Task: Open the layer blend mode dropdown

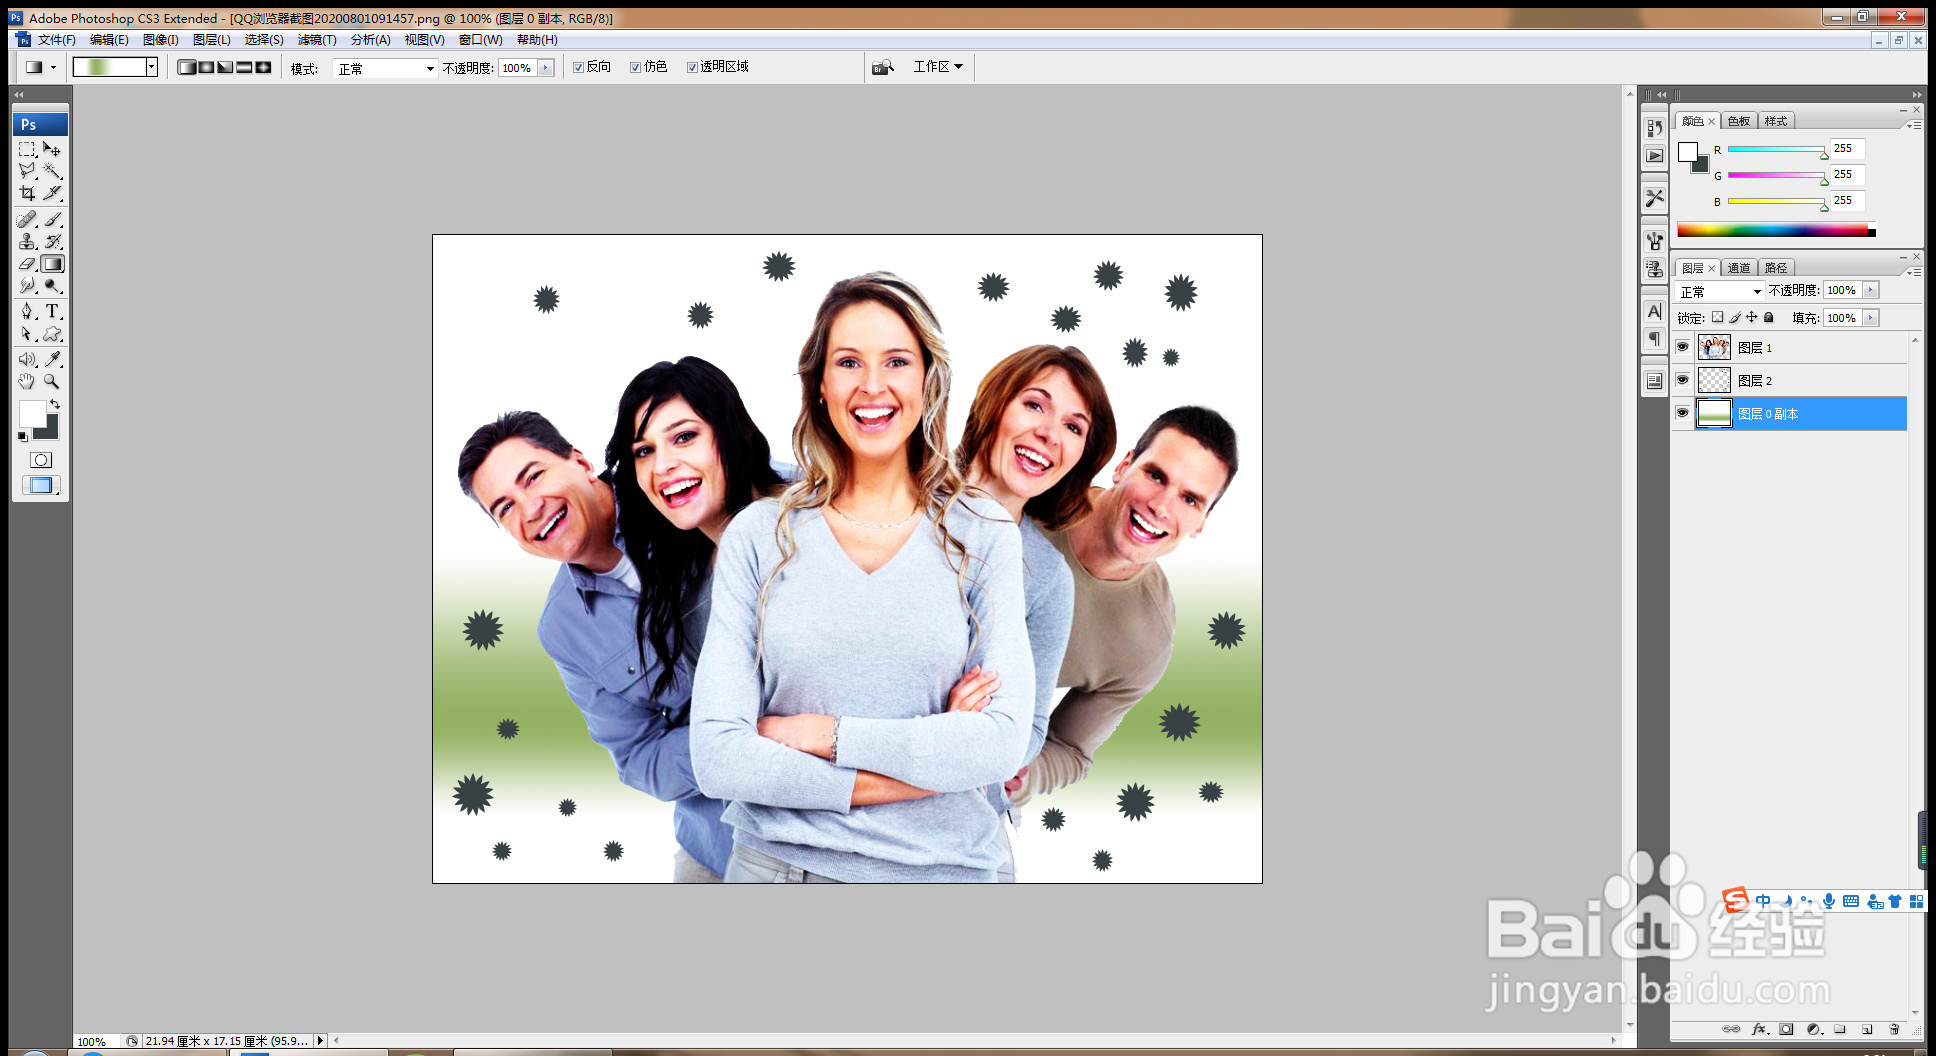Action: [1719, 291]
